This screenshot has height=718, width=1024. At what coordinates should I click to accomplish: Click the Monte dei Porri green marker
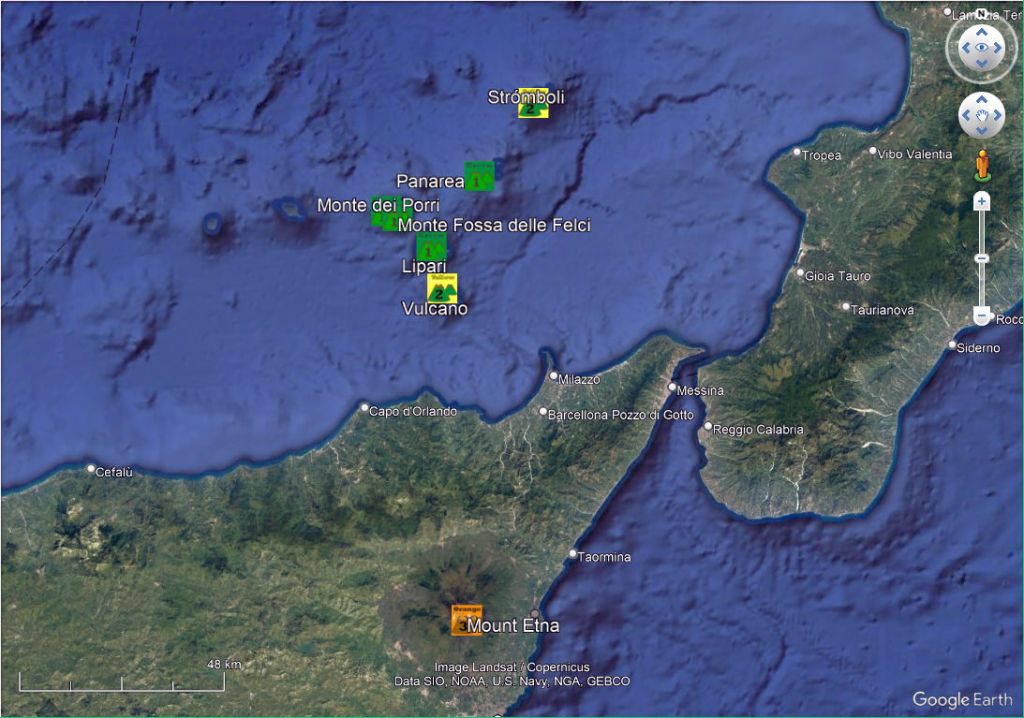pyautogui.click(x=381, y=213)
